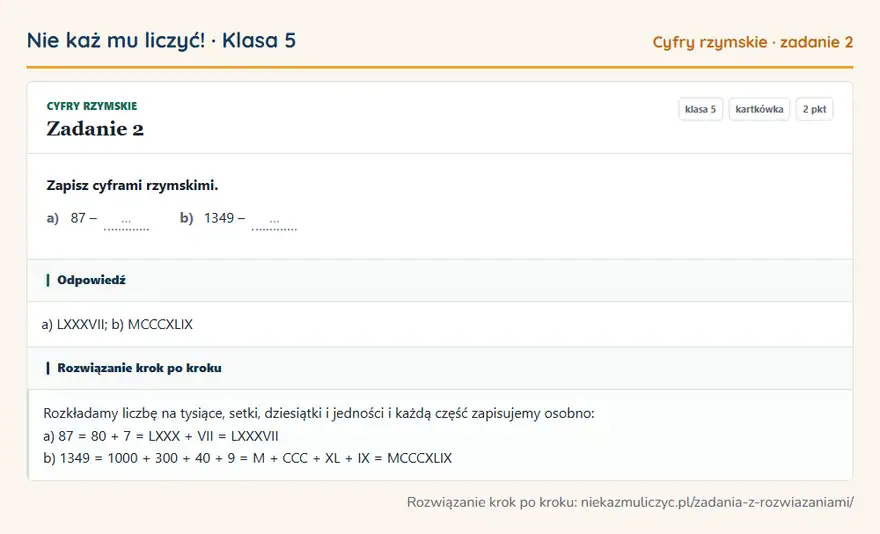The width and height of the screenshot is (880, 534).
Task: Click the 'Nie każ mu liczyć! · Klasa 5' header title
Action: [161, 40]
